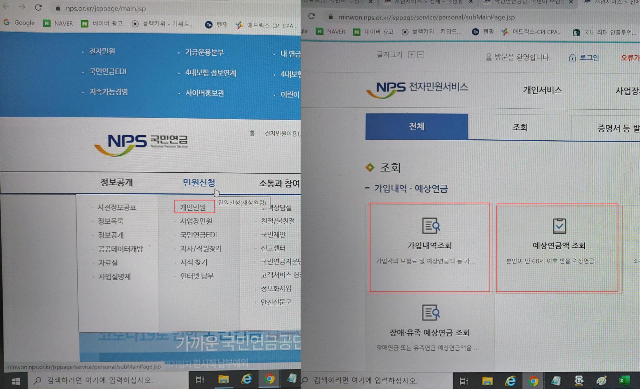This screenshot has width=640, height=389.
Task: Switch to the 증명서 등 발급 tab
Action: [x=606, y=128]
